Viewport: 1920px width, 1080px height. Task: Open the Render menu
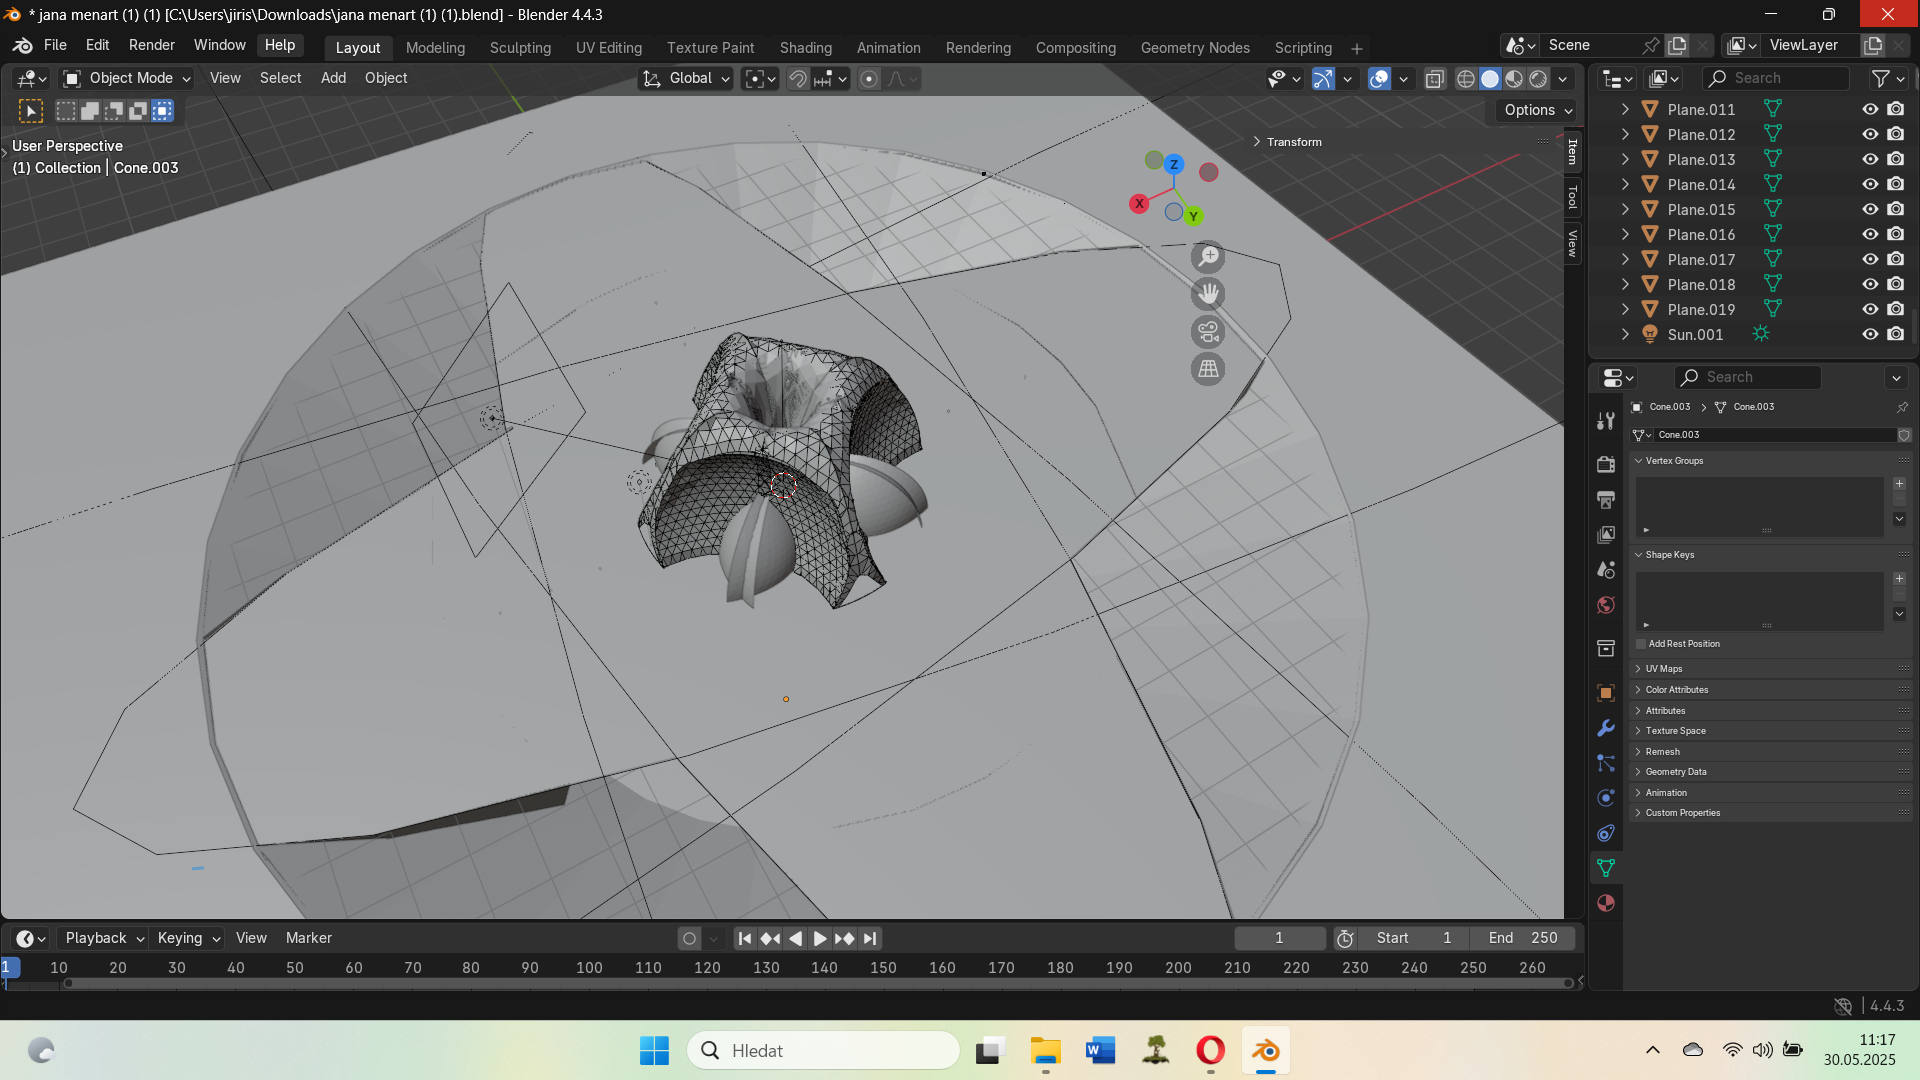[x=151, y=45]
